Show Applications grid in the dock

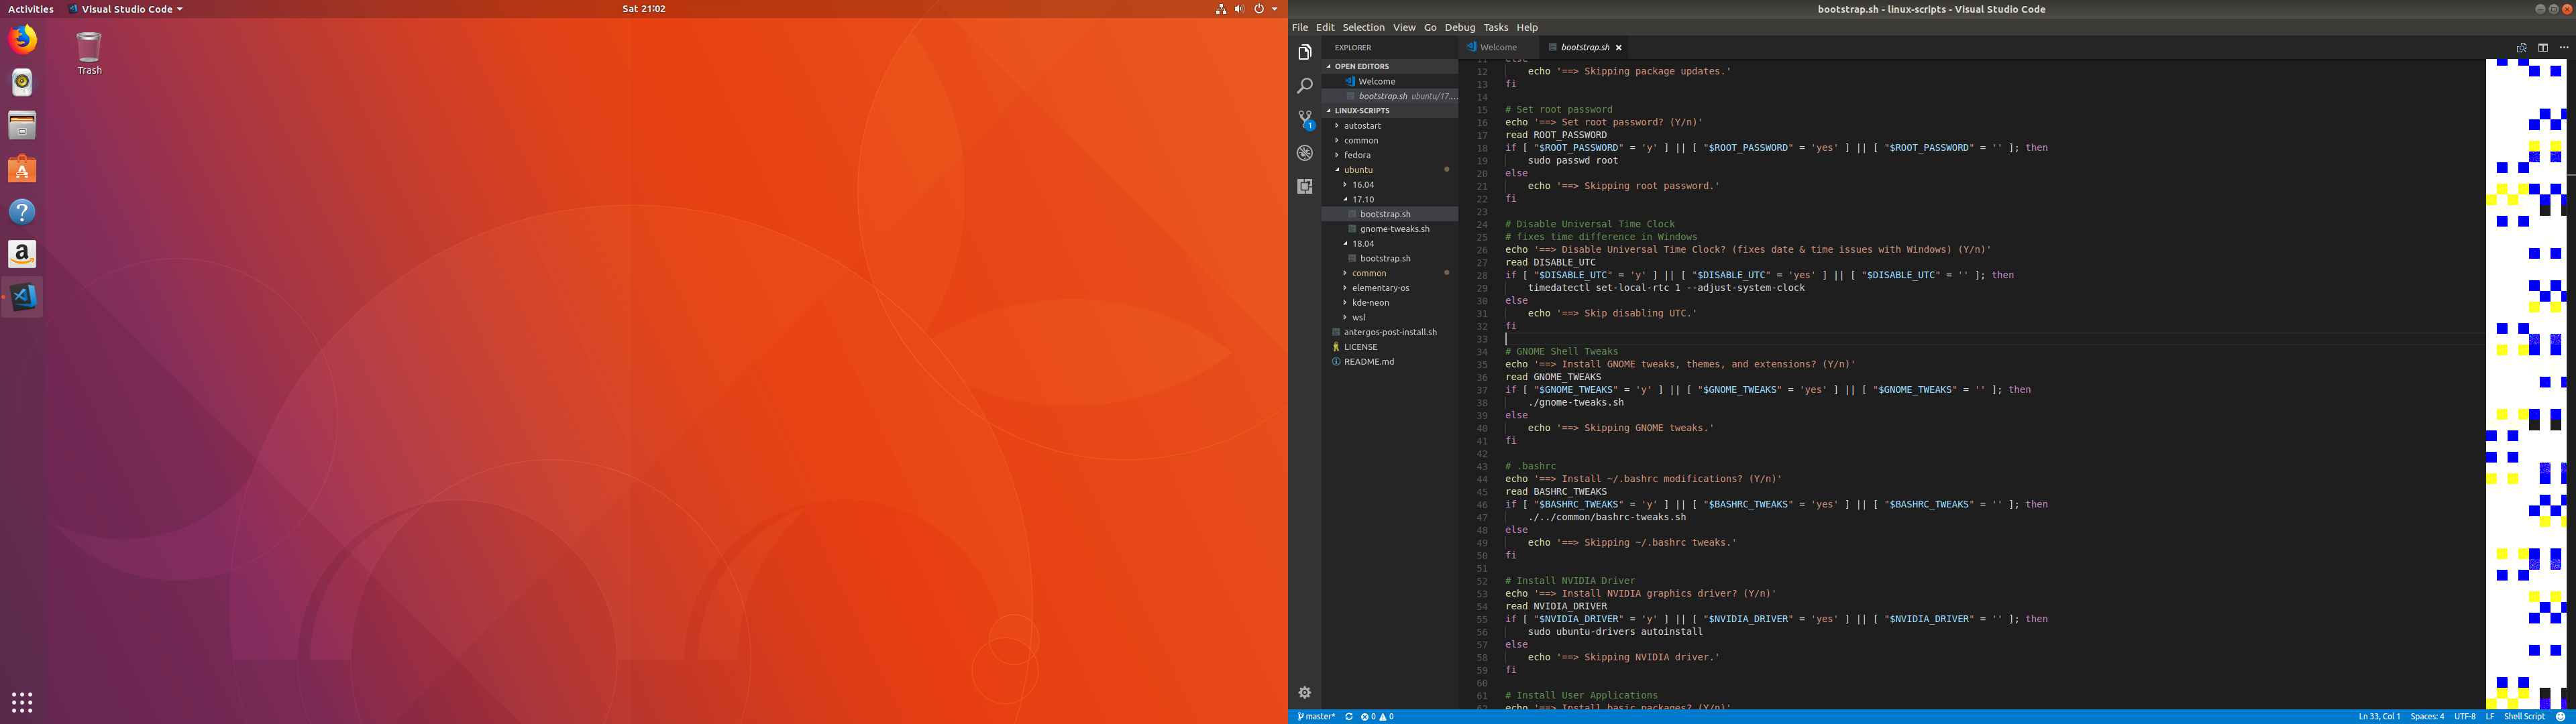coord(22,702)
